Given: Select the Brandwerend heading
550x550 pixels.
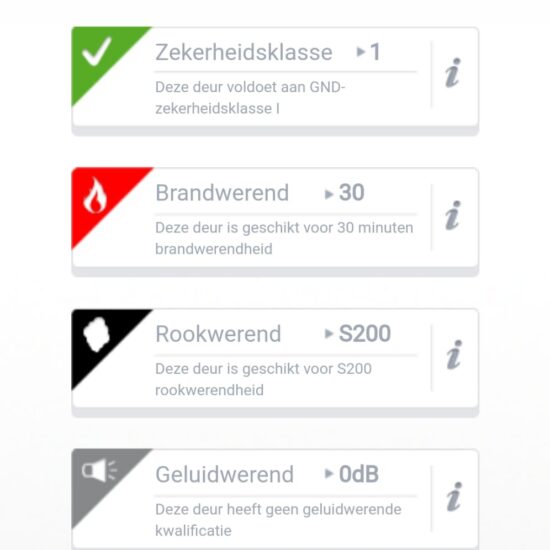Looking at the screenshot, I should pos(222,193).
